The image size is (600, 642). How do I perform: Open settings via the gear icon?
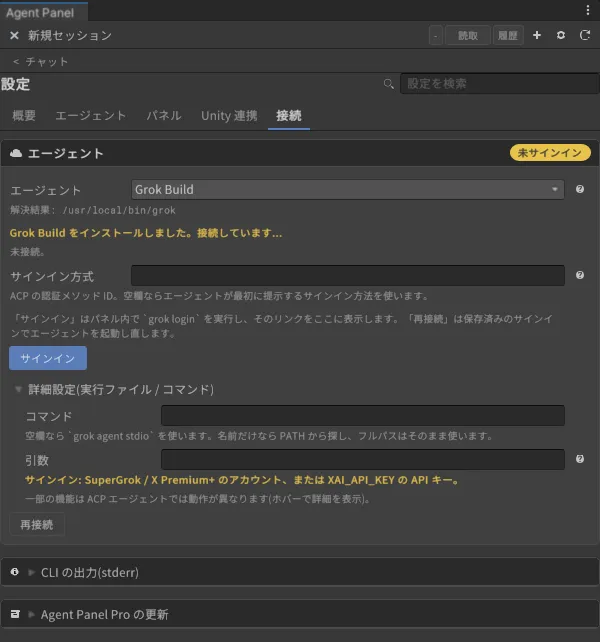point(561,35)
